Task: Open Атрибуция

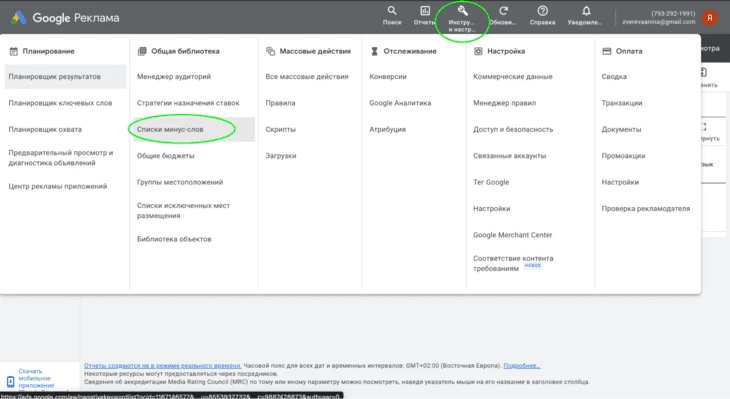Action: coord(387,129)
